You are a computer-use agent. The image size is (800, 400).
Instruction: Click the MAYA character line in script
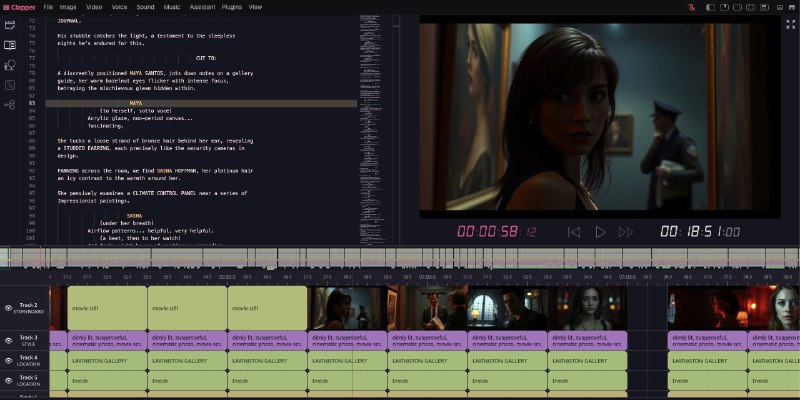pos(135,103)
